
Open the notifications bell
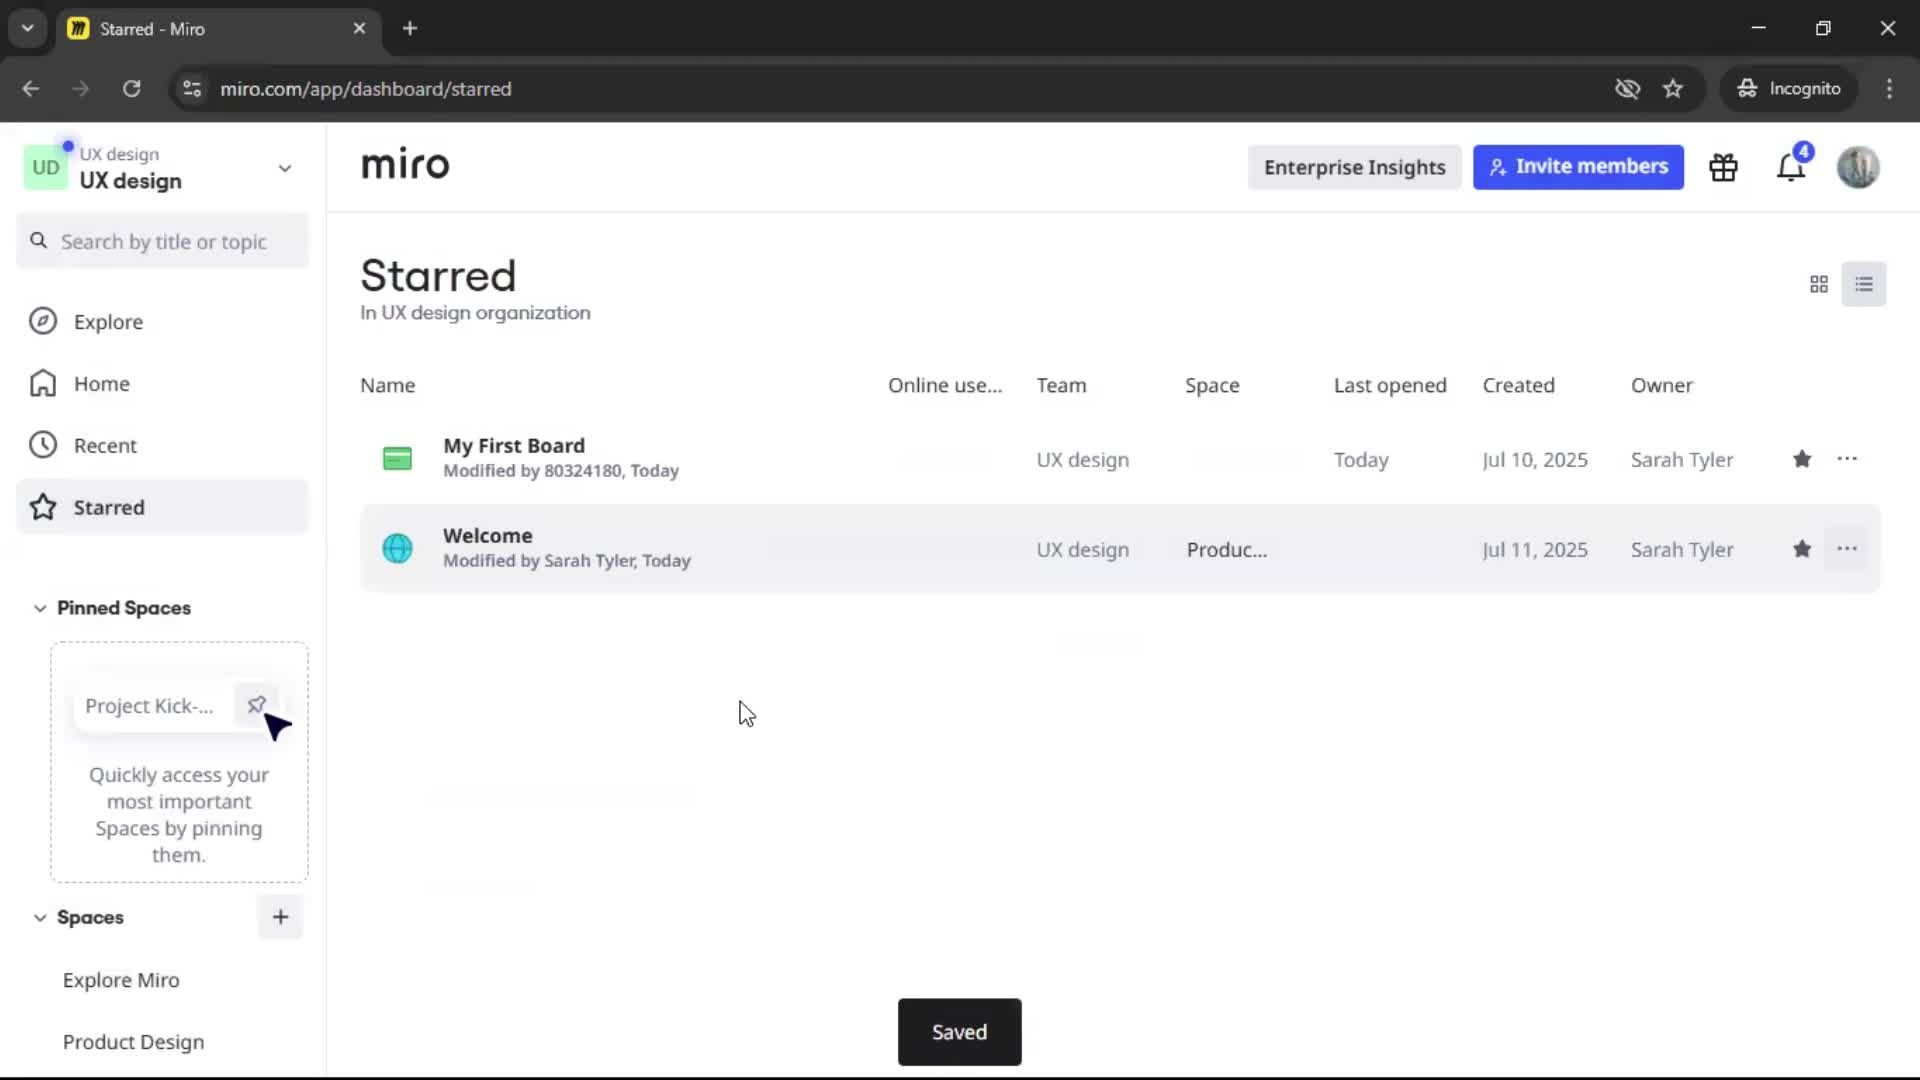[x=1791, y=167]
